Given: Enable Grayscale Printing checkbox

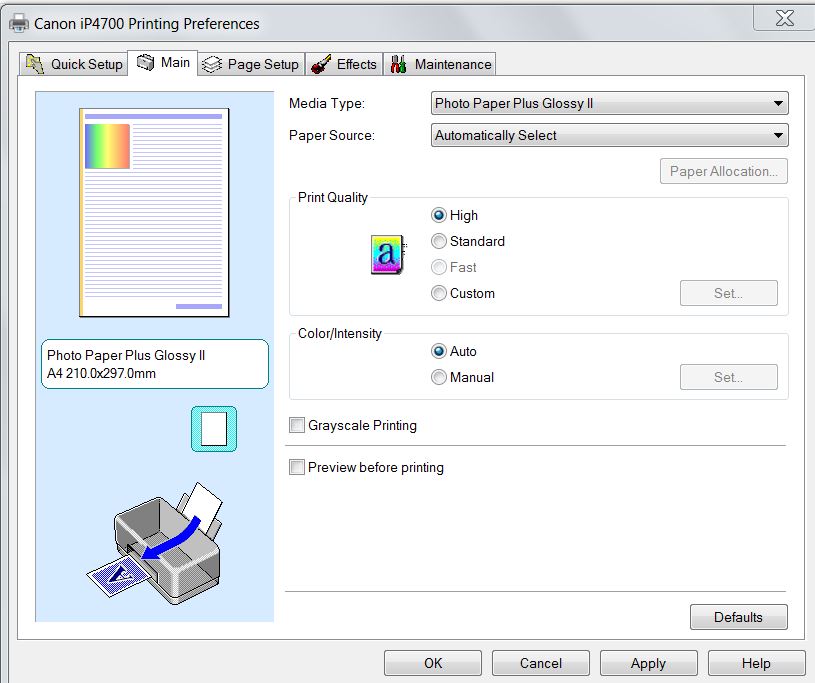Looking at the screenshot, I should pyautogui.click(x=297, y=425).
